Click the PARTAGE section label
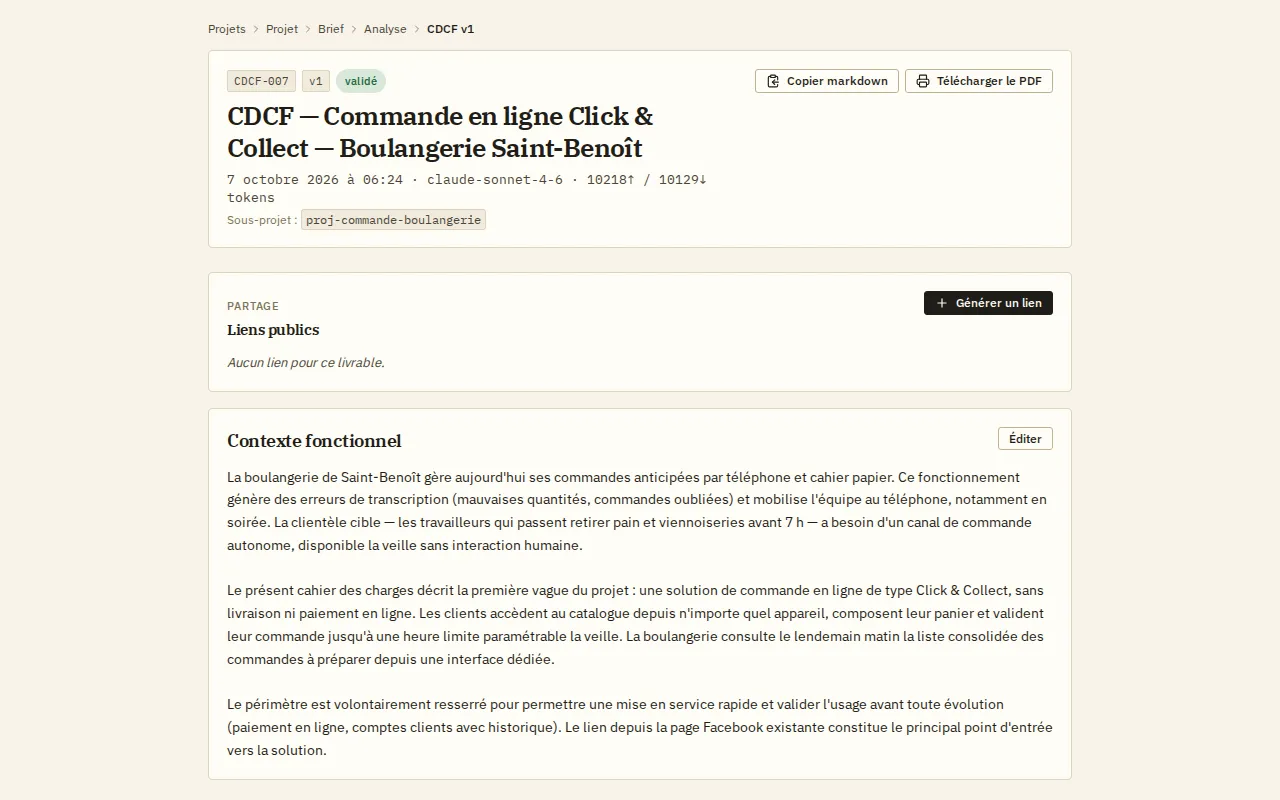Image resolution: width=1280 pixels, height=800 pixels. [x=253, y=306]
